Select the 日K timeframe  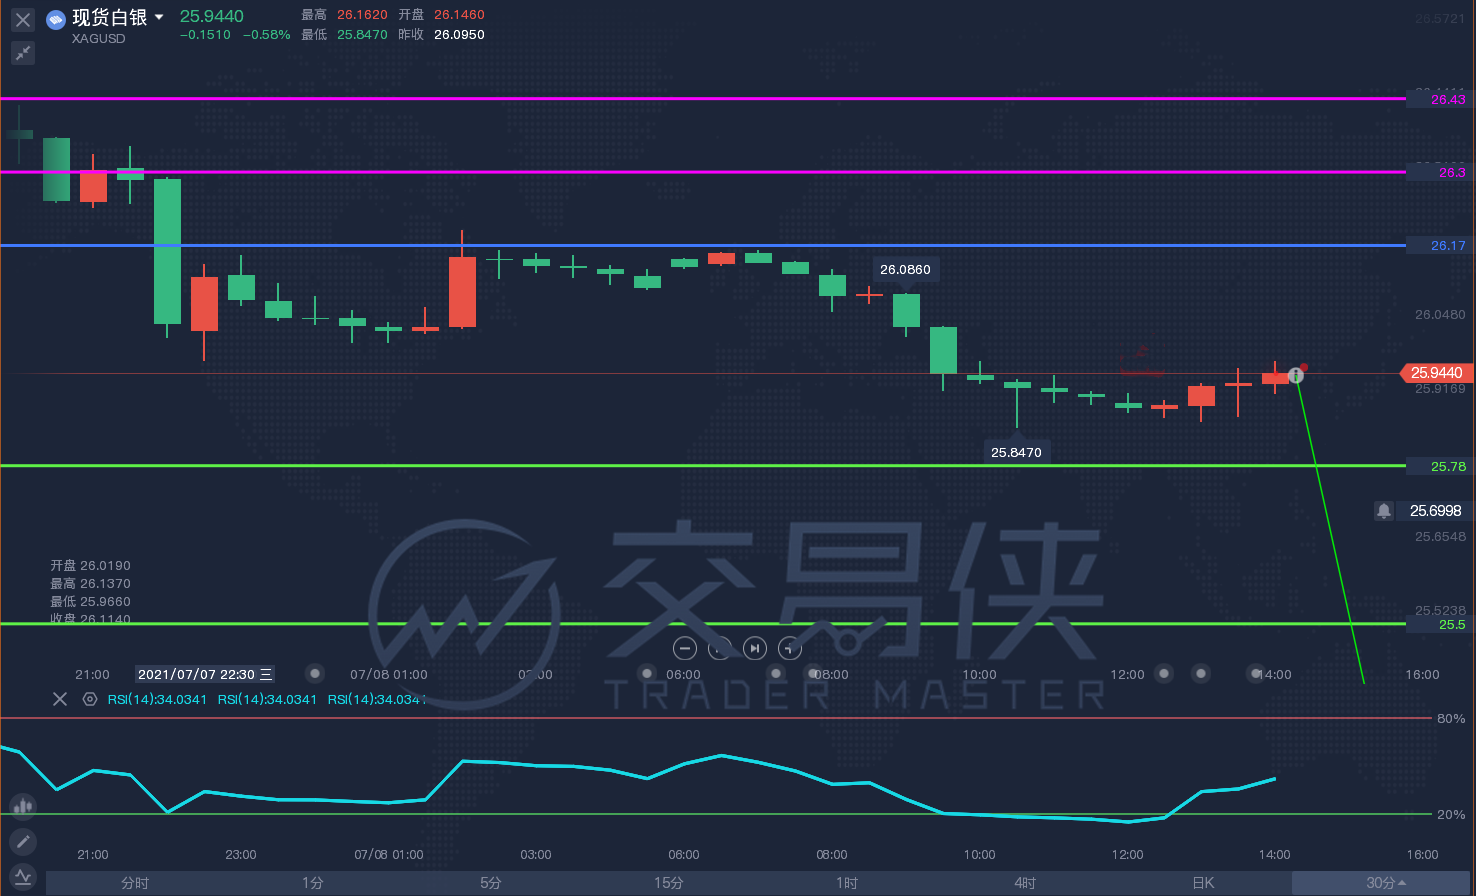1203,883
